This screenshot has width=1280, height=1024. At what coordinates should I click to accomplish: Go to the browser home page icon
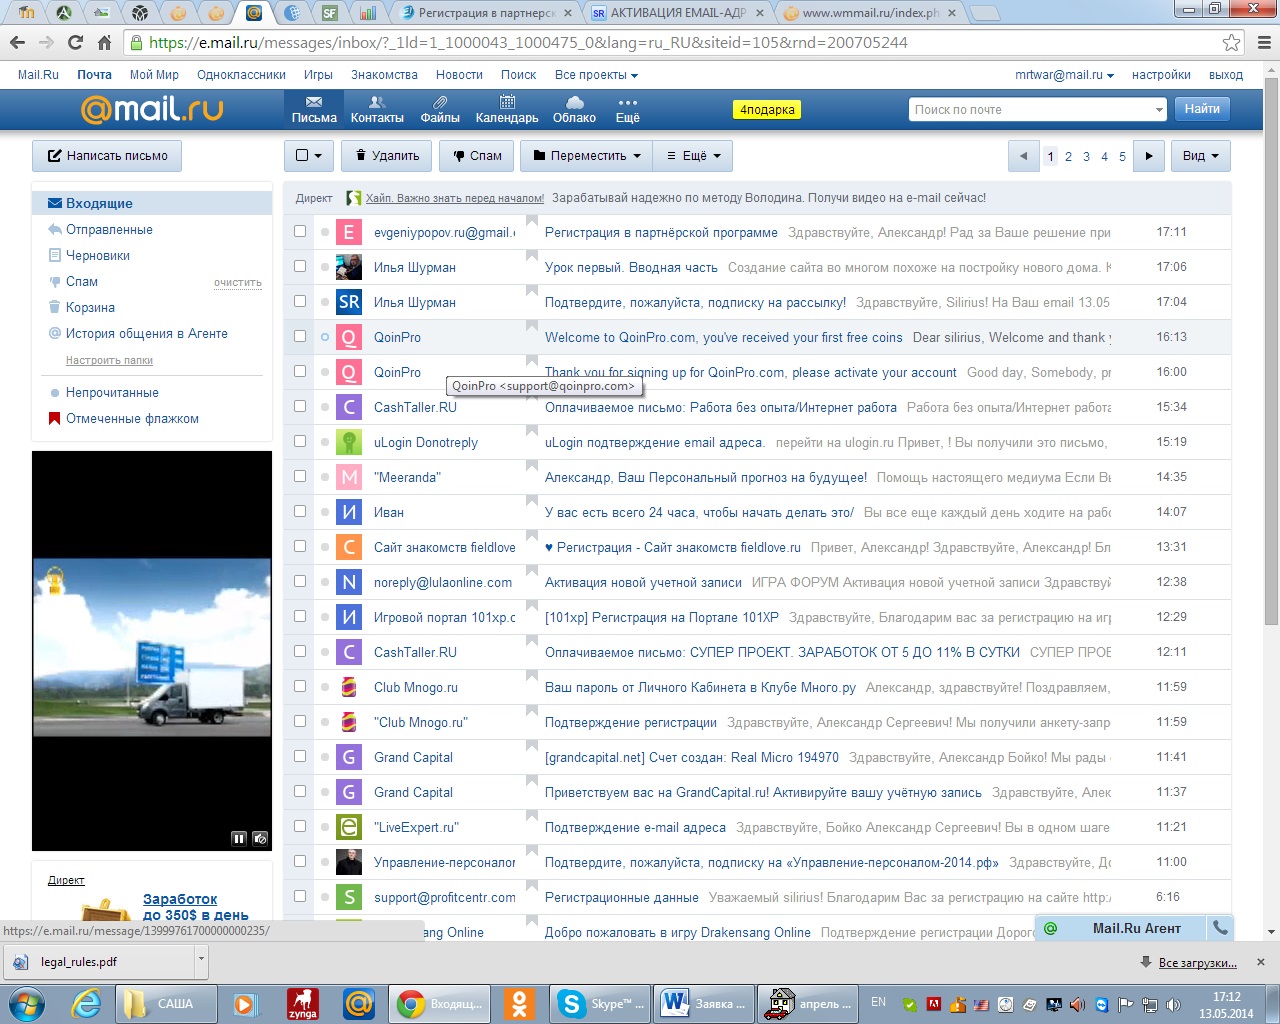point(104,43)
